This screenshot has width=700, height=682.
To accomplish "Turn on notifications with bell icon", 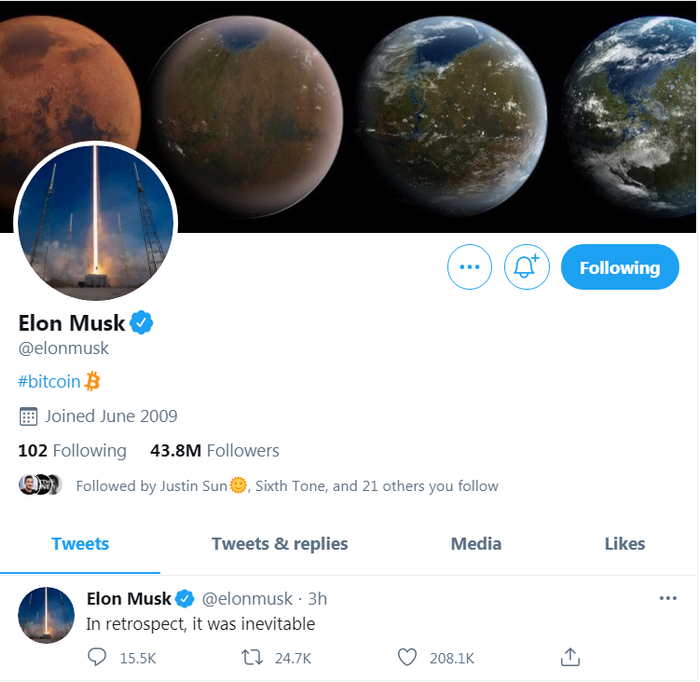I will tap(527, 267).
